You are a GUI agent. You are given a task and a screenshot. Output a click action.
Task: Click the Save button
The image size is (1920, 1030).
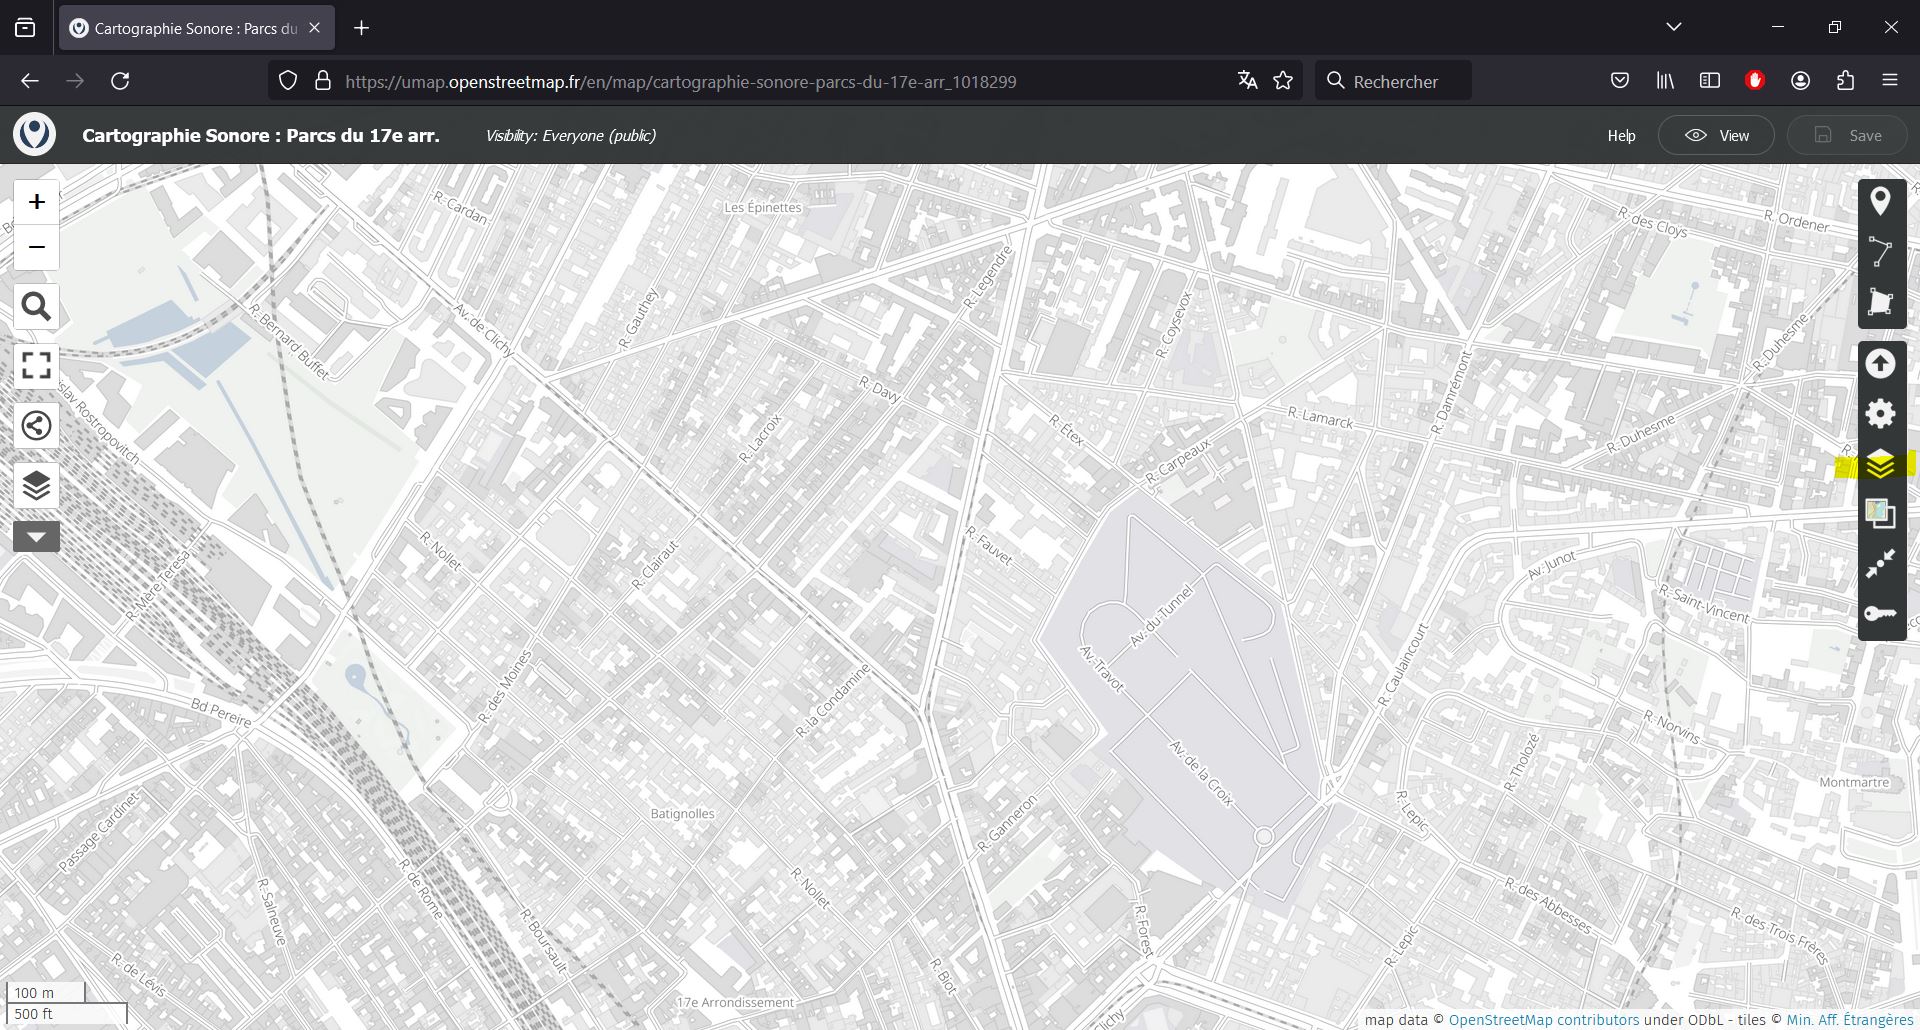[1847, 135]
